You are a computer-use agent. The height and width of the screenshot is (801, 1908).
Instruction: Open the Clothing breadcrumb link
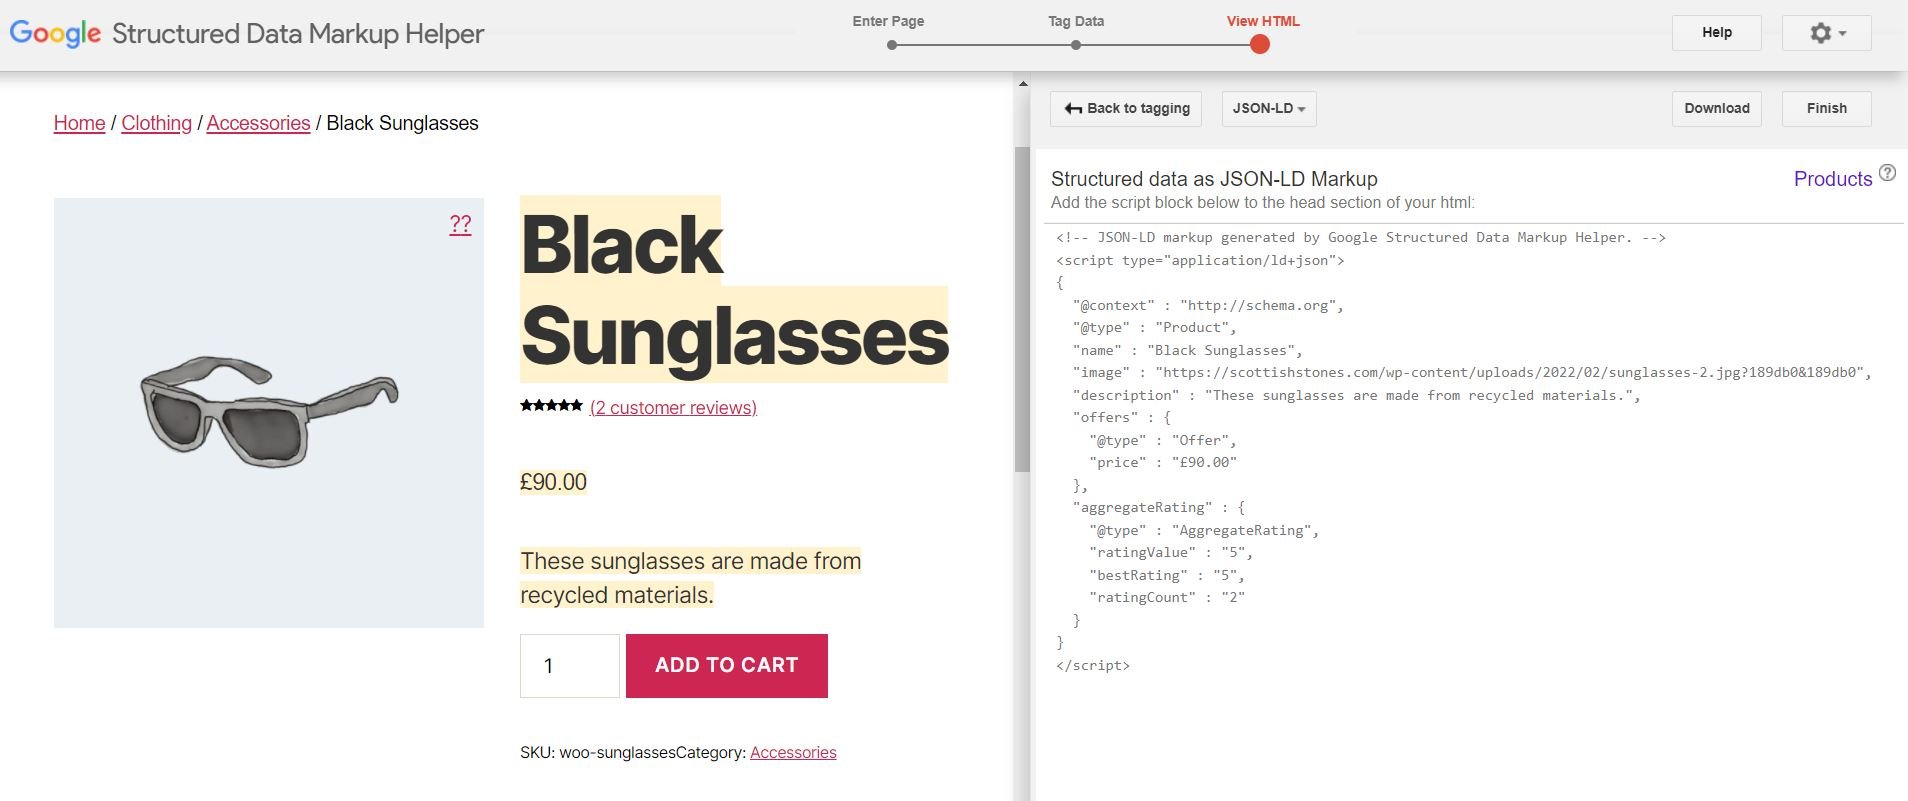[156, 123]
